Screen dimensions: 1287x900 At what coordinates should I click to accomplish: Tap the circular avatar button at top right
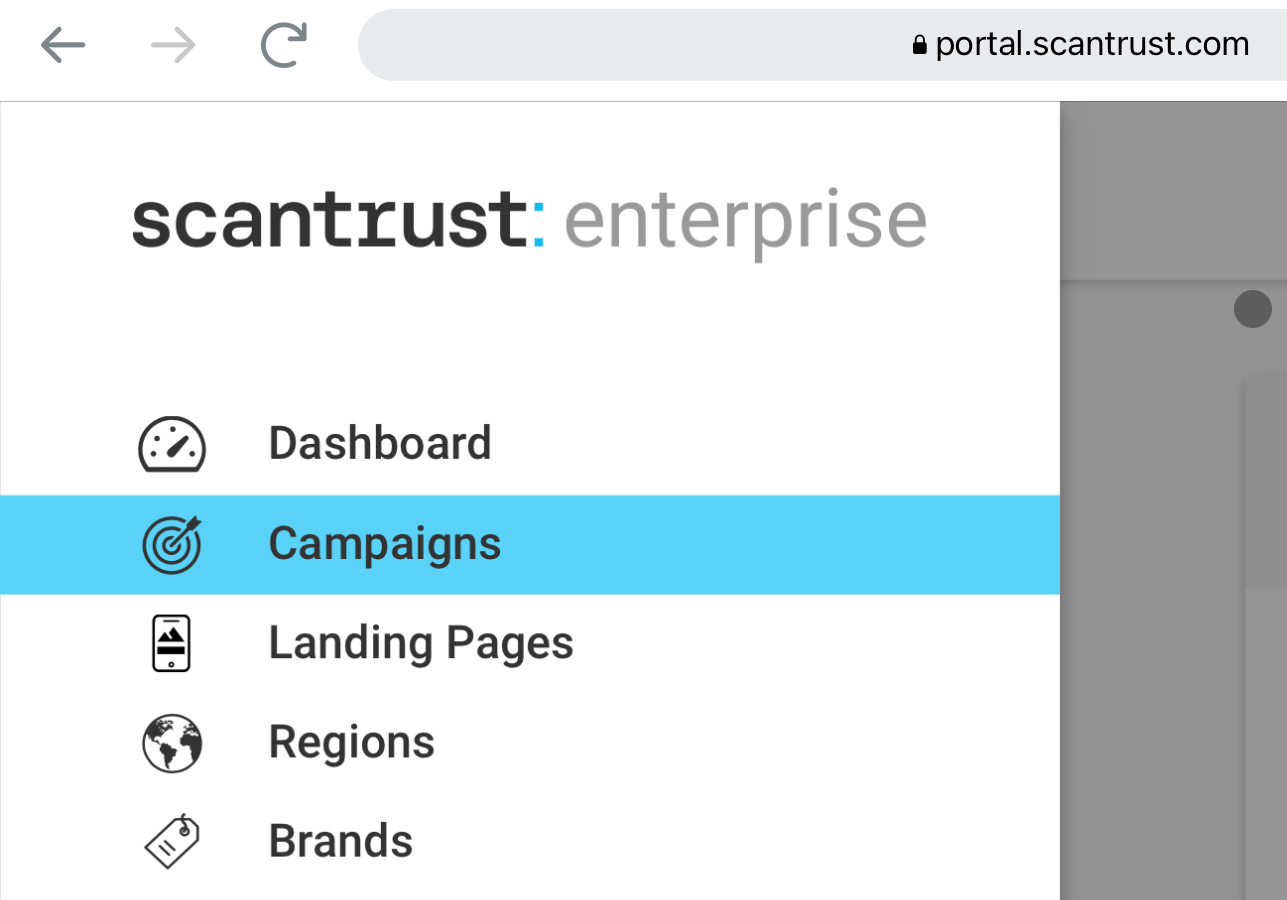(x=1252, y=309)
